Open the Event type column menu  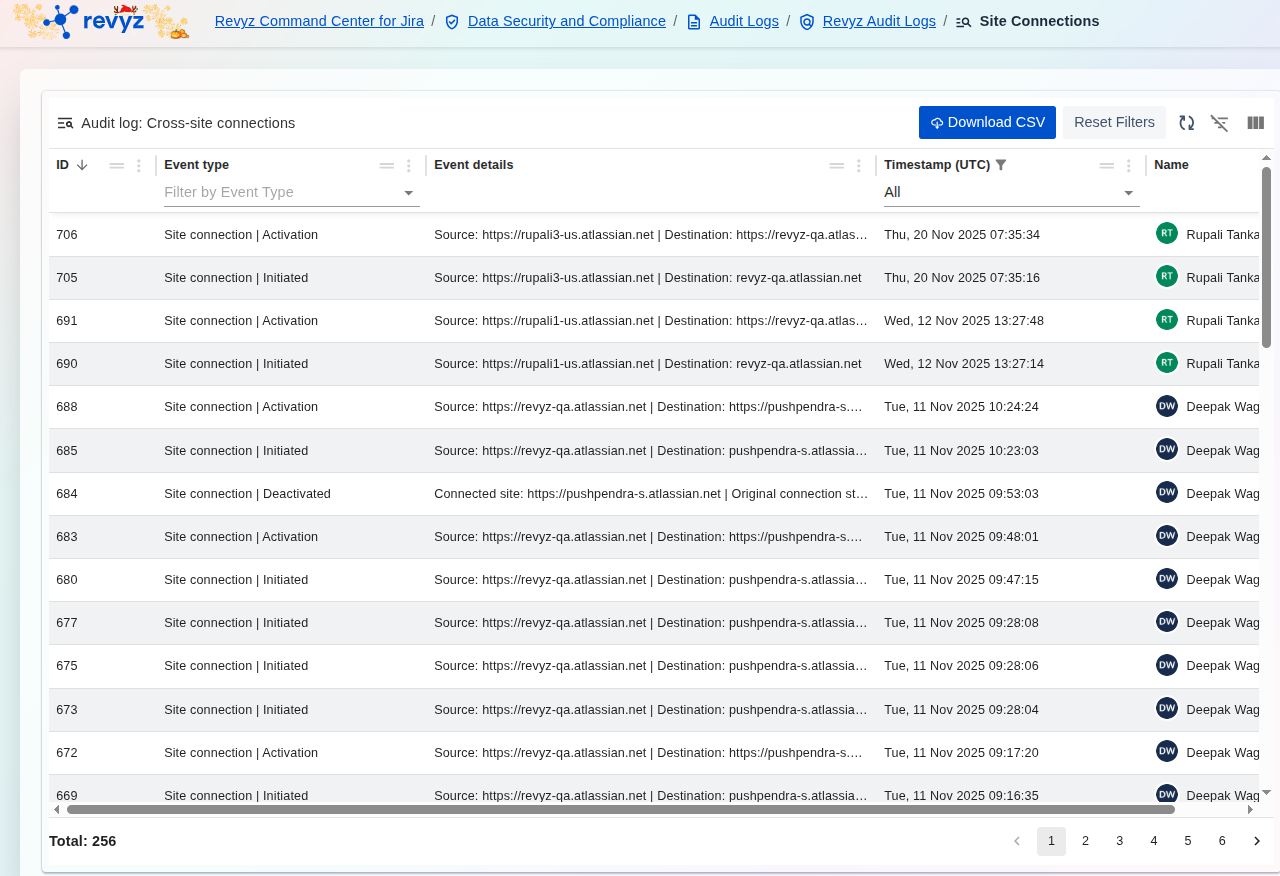[409, 166]
